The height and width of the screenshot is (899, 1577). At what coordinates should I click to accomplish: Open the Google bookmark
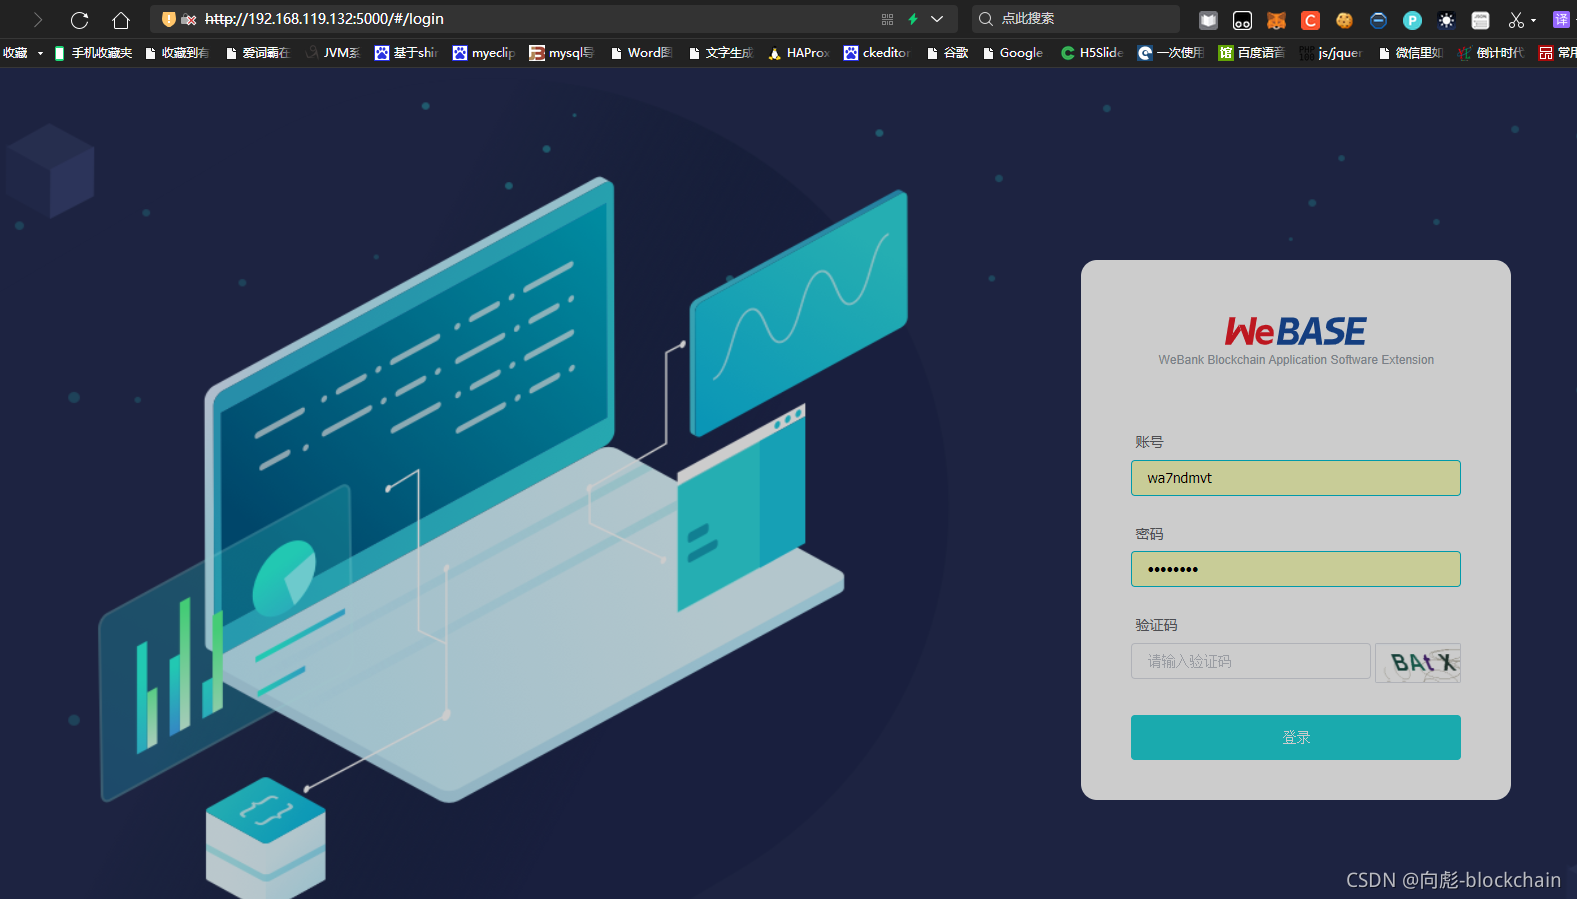(1012, 53)
